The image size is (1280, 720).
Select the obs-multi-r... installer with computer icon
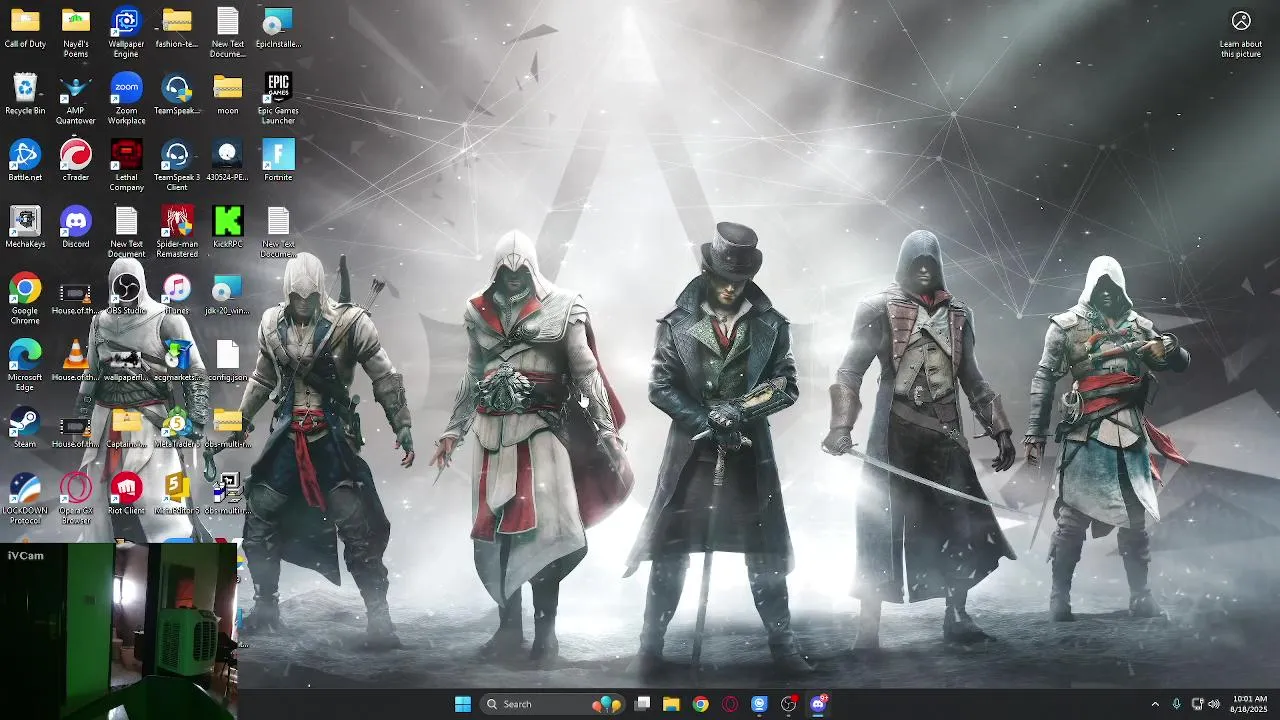pos(228,496)
